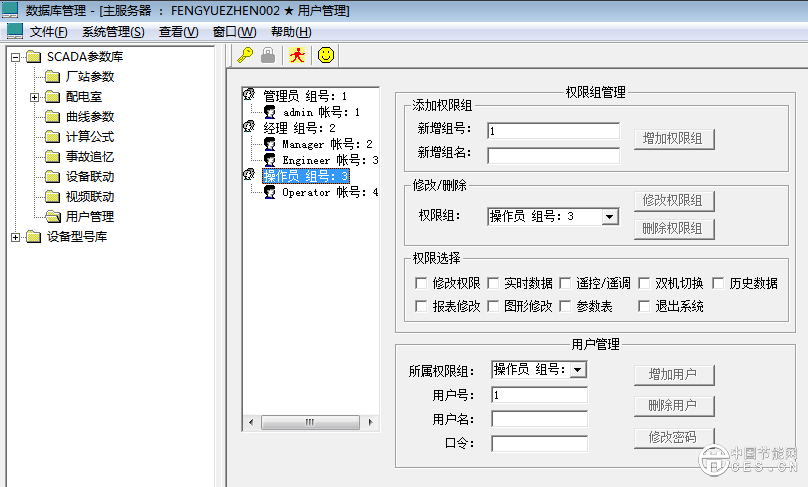This screenshot has width=808, height=487.
Task: Click the Engineer user avatar icon
Action: pos(270,159)
